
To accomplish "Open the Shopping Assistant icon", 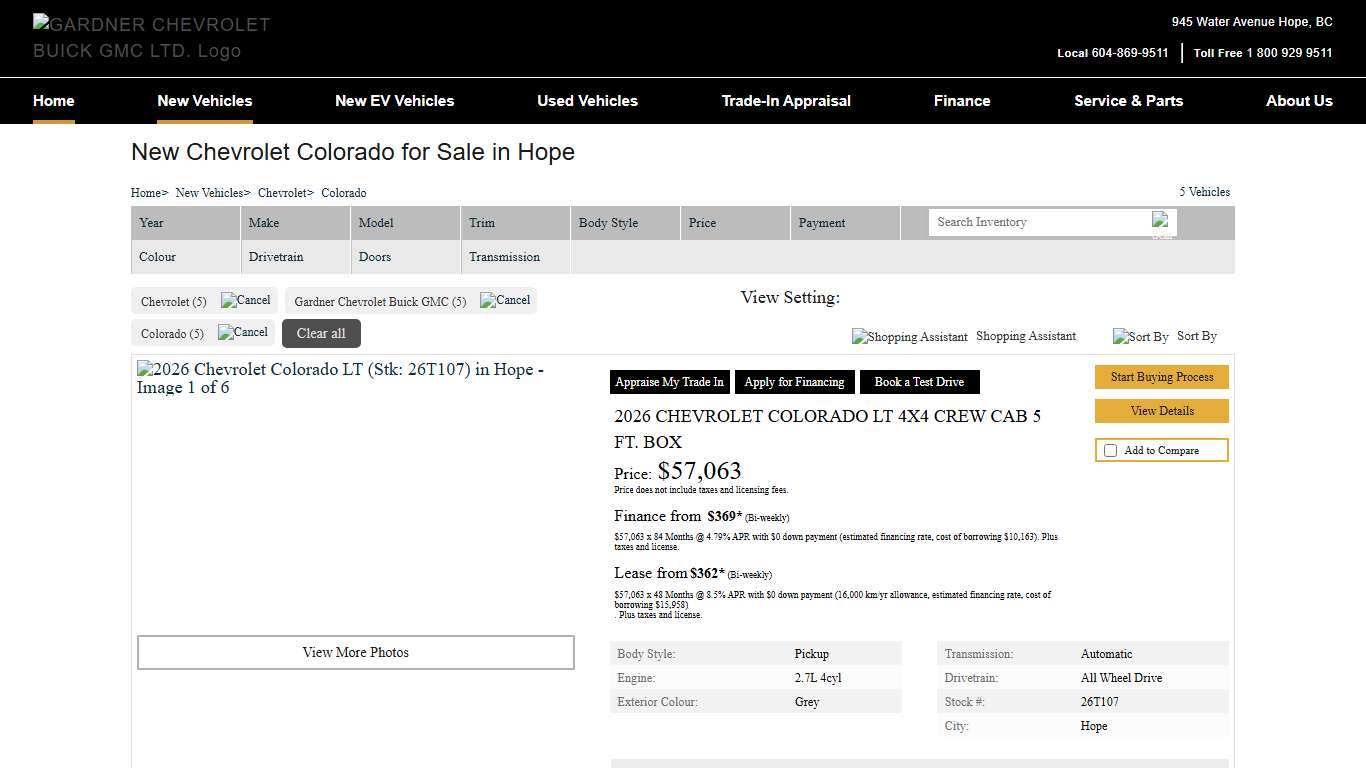I will [909, 337].
